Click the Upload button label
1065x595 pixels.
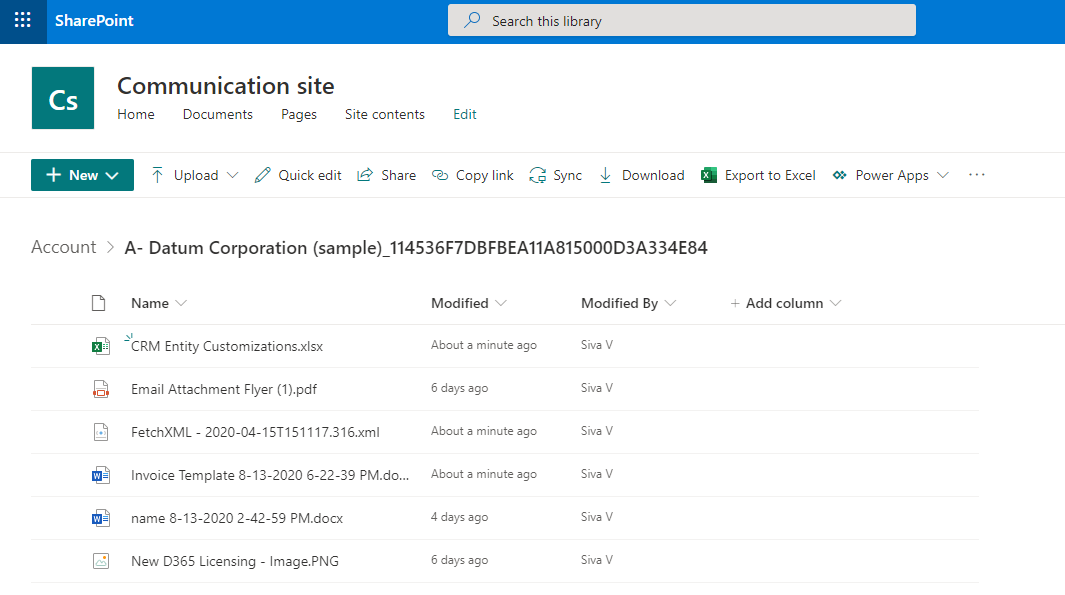pyautogui.click(x=196, y=175)
